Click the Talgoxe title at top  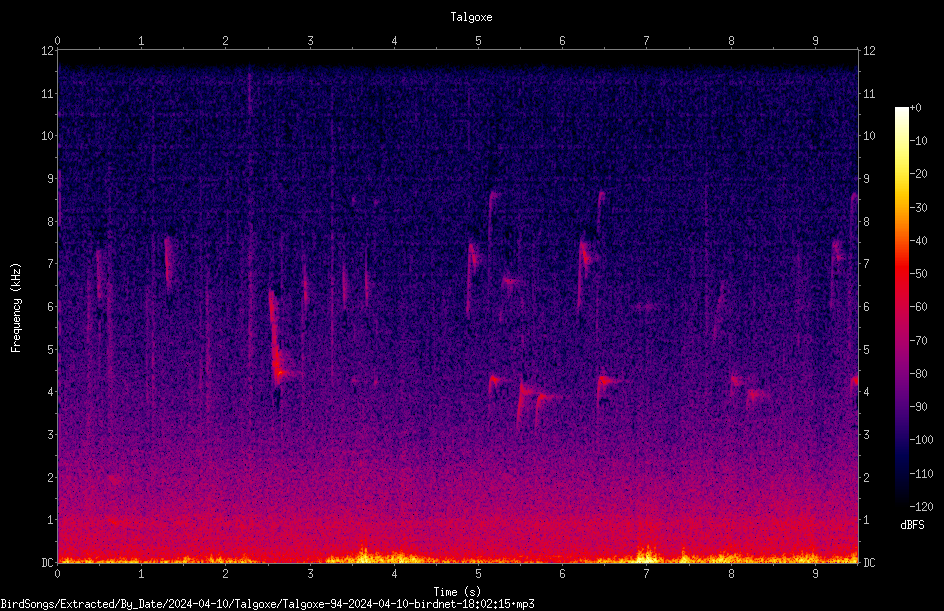tap(471, 17)
